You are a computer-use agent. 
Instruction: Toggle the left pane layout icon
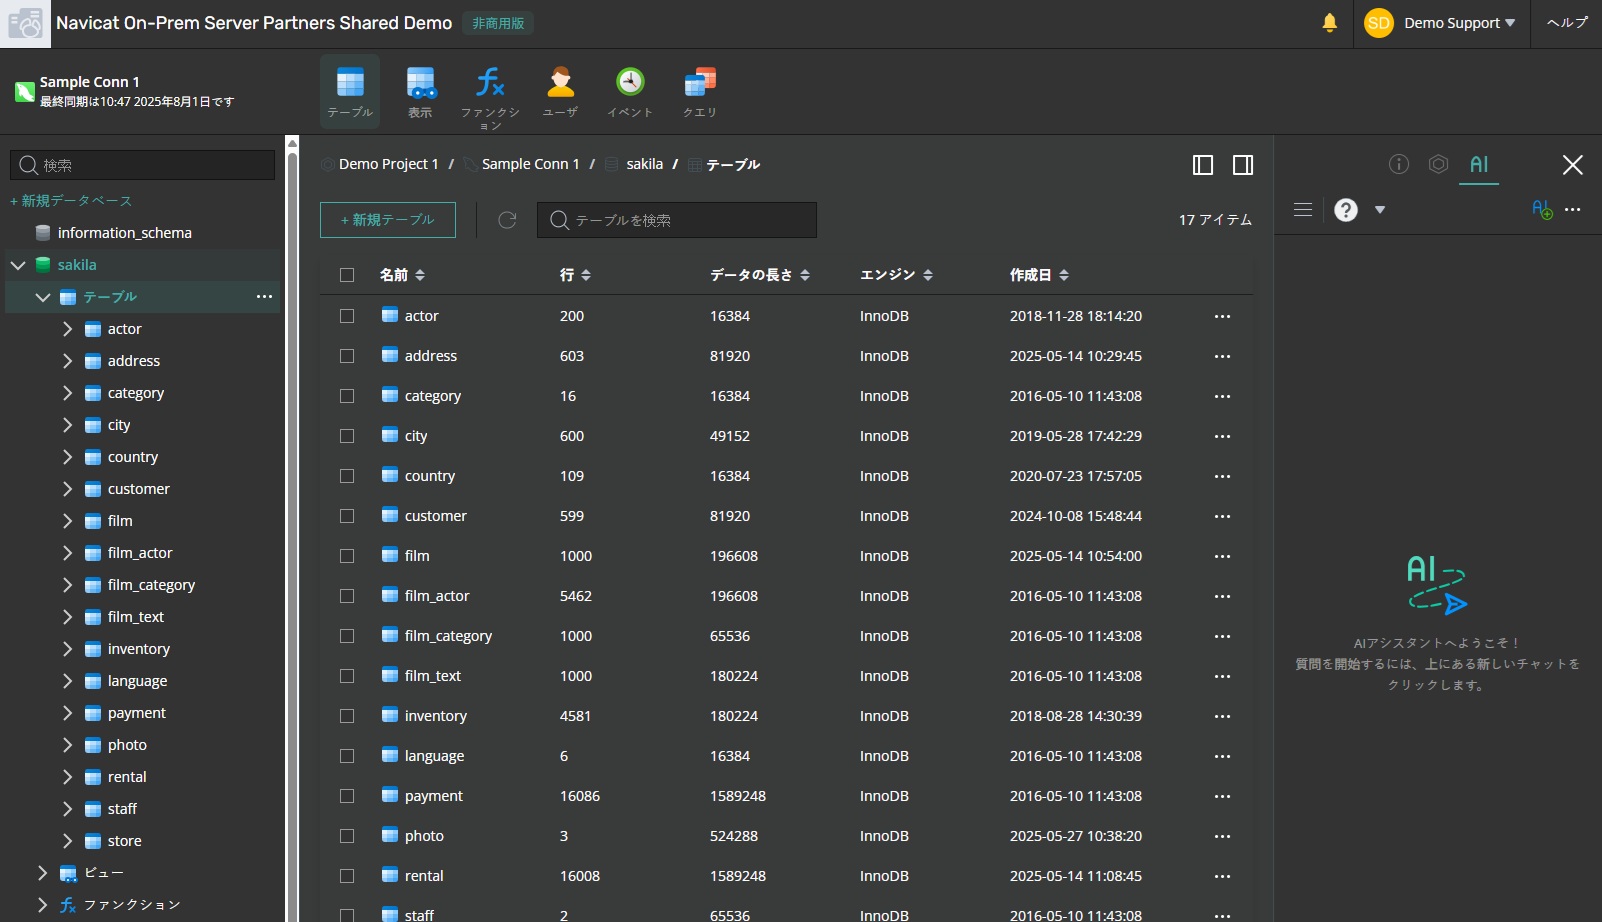pyautogui.click(x=1203, y=165)
